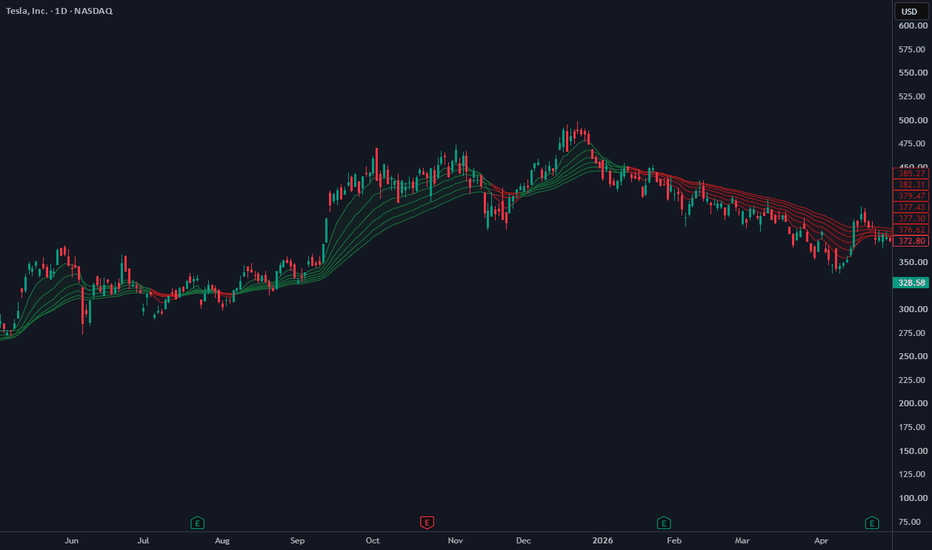Click the Nov label on time axis

[x=455, y=540]
